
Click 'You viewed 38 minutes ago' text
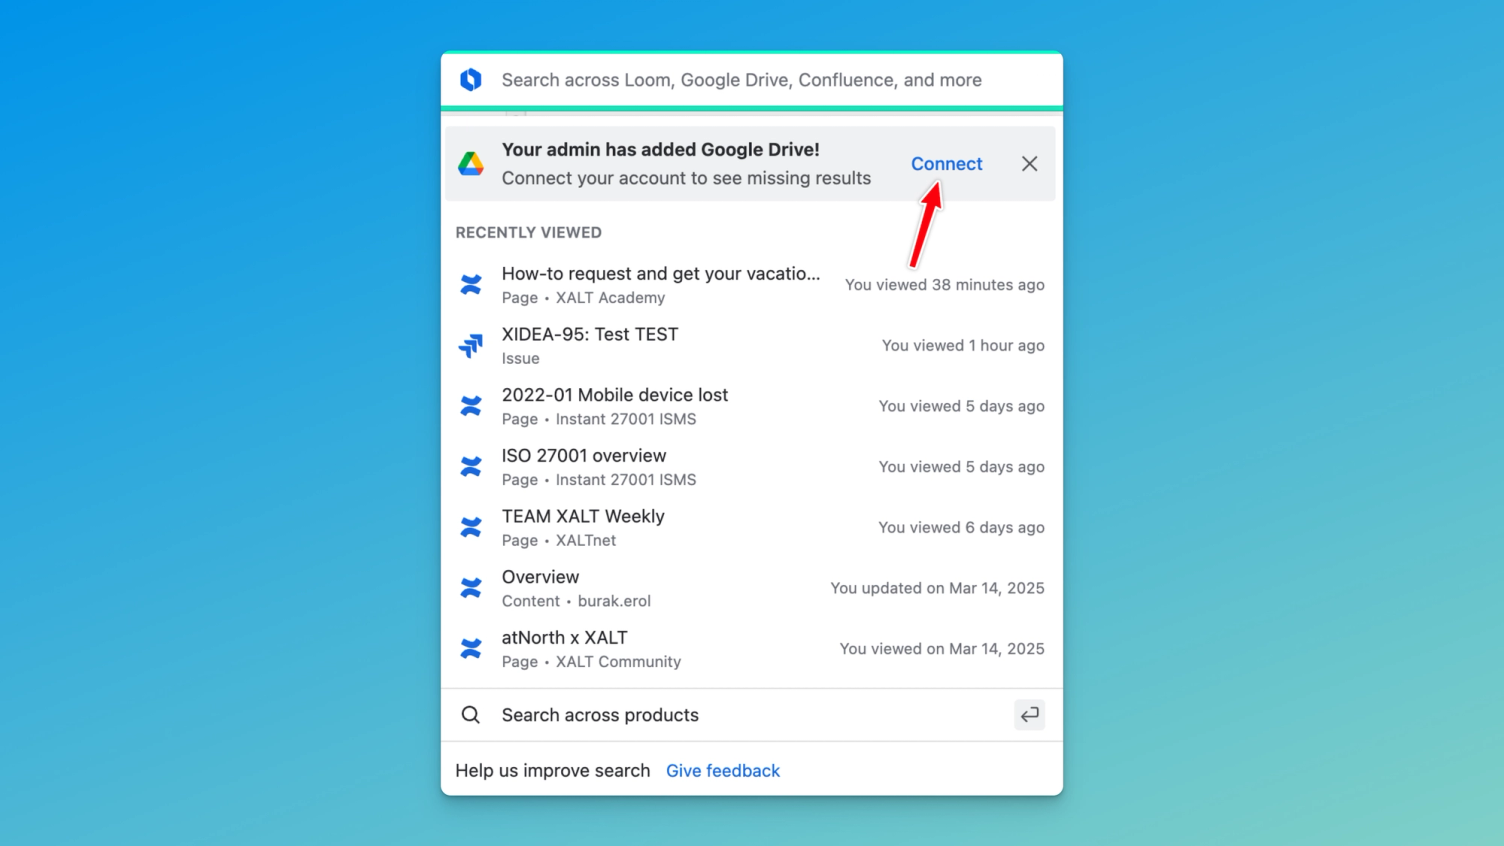[945, 285]
